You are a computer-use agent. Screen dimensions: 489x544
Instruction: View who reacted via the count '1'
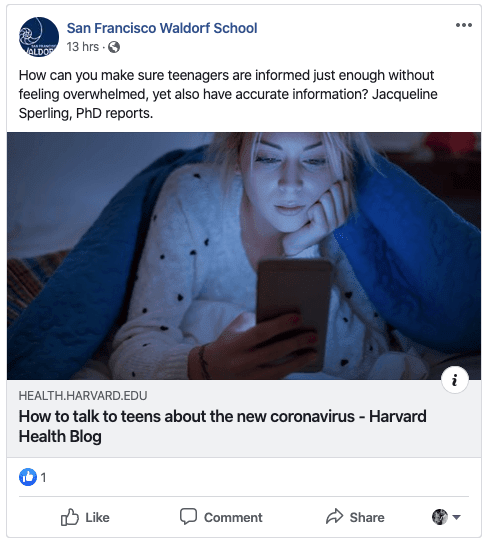pos(43,477)
